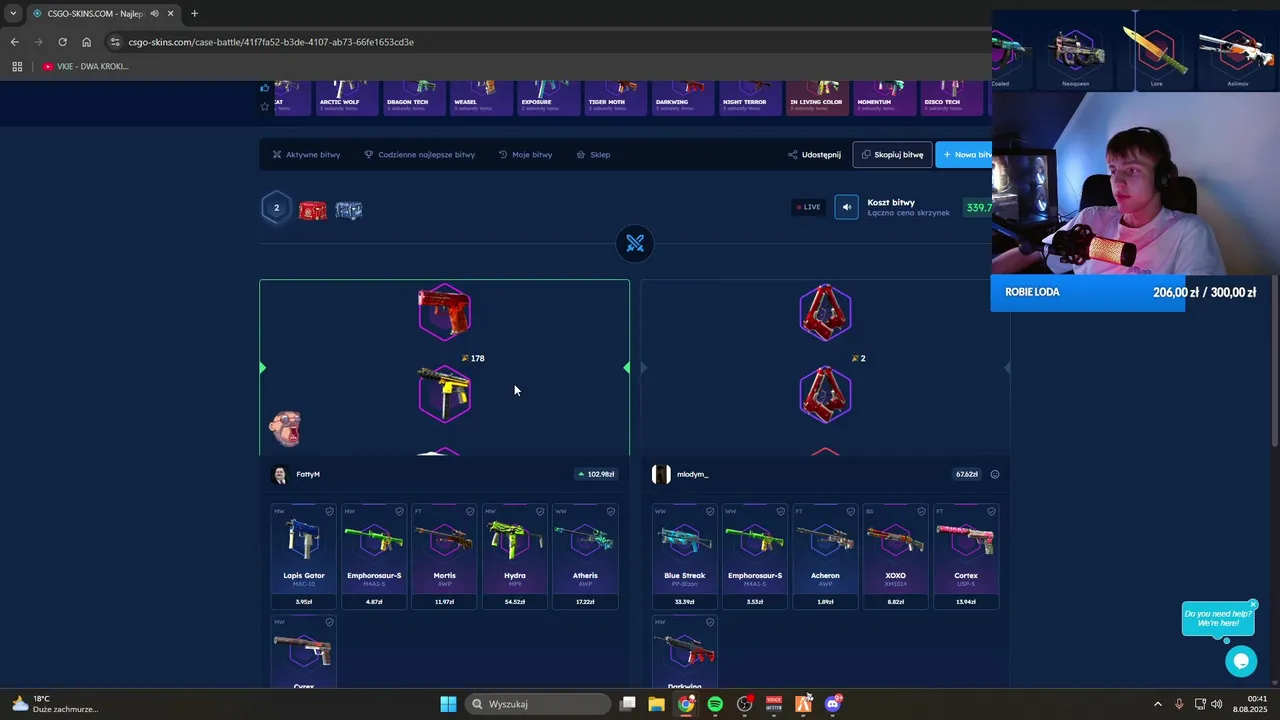Open the live chat support bubble

(1241, 661)
